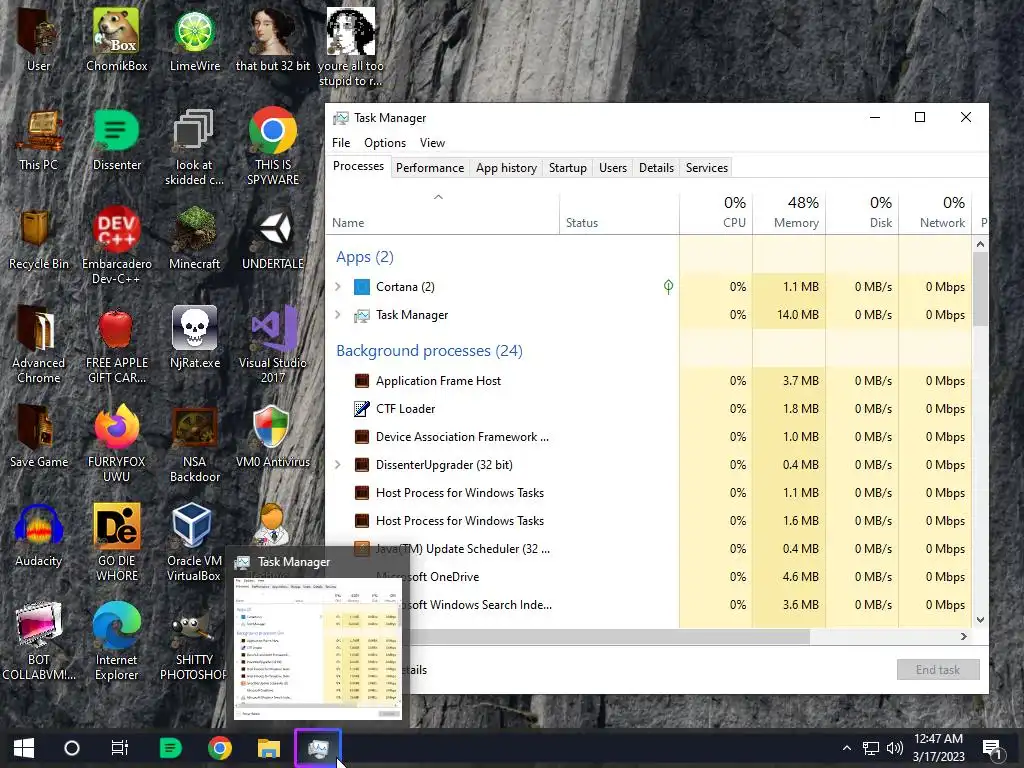Select the Application Frame Host process
The width and height of the screenshot is (1024, 768).
(x=649, y=381)
